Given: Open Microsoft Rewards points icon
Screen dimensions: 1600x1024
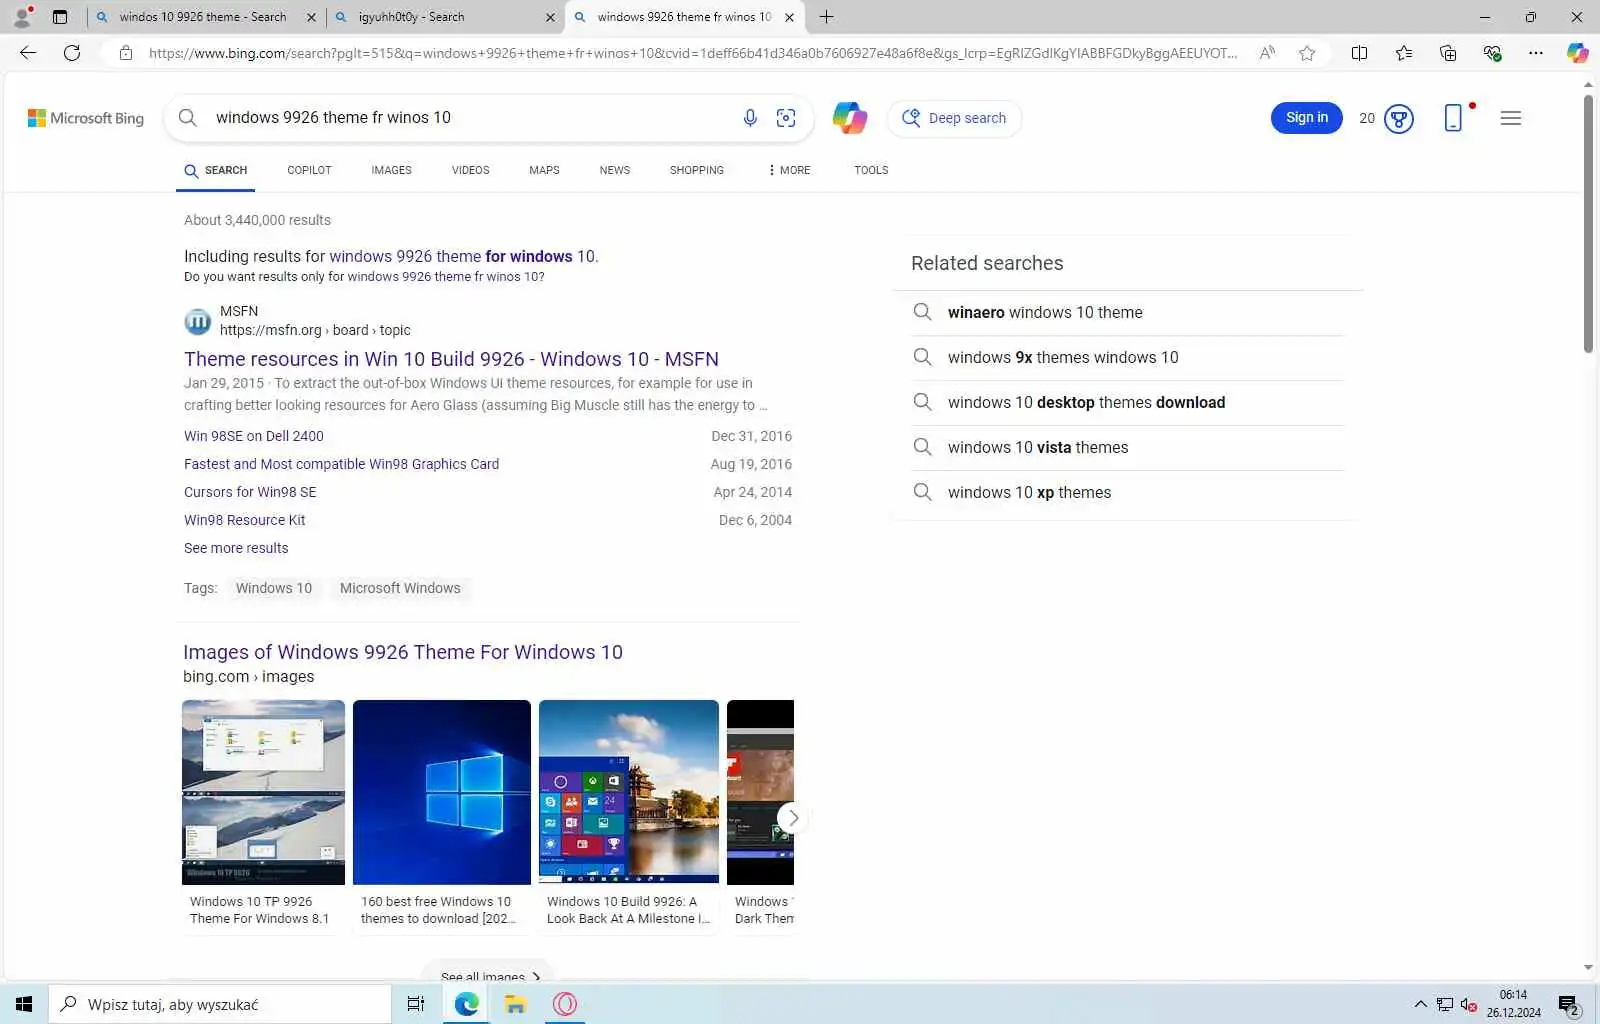Looking at the screenshot, I should (x=1399, y=119).
